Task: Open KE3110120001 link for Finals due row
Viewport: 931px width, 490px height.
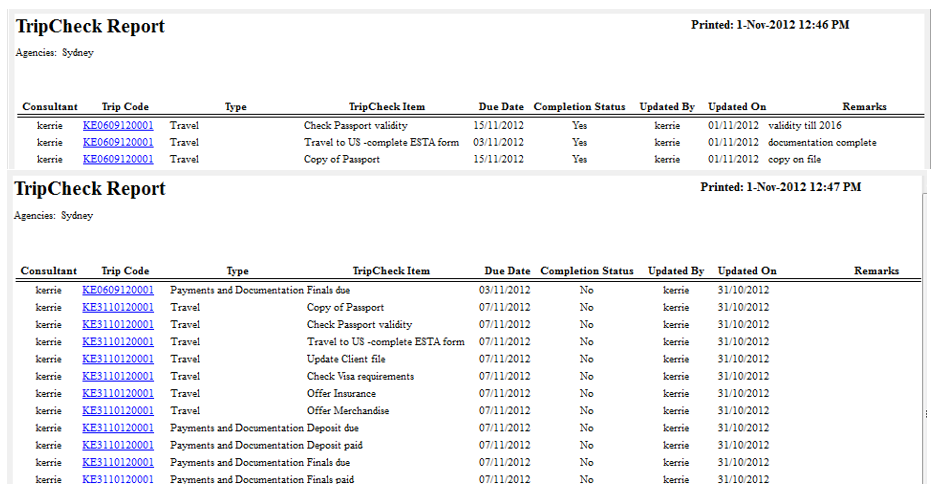Action: pyautogui.click(x=118, y=463)
